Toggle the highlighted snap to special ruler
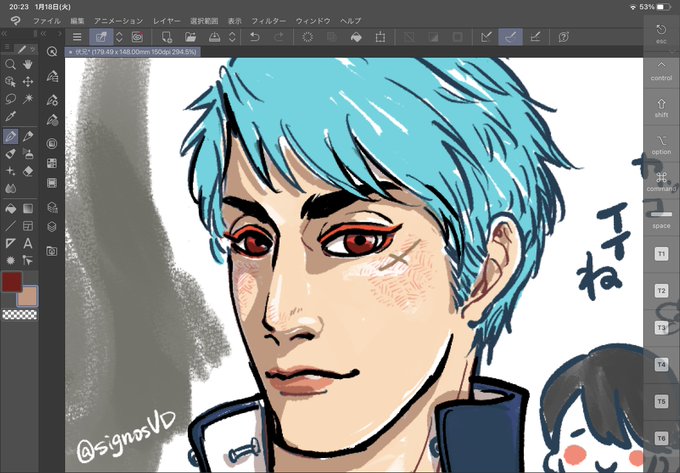 click(x=510, y=37)
